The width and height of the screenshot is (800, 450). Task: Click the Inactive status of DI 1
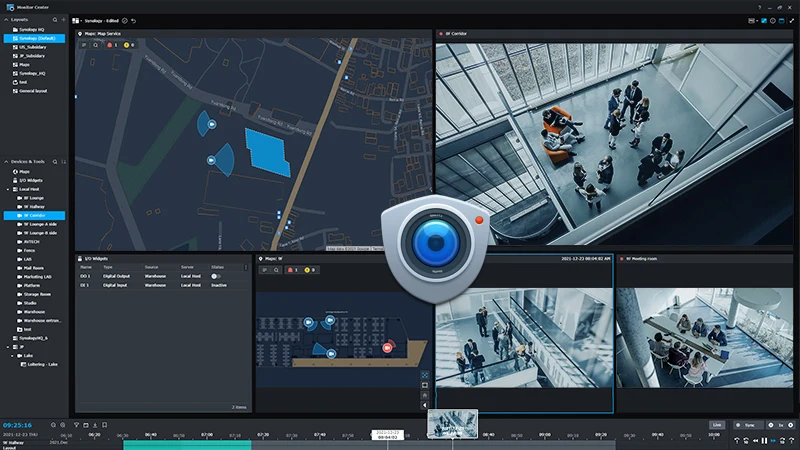[x=219, y=285]
